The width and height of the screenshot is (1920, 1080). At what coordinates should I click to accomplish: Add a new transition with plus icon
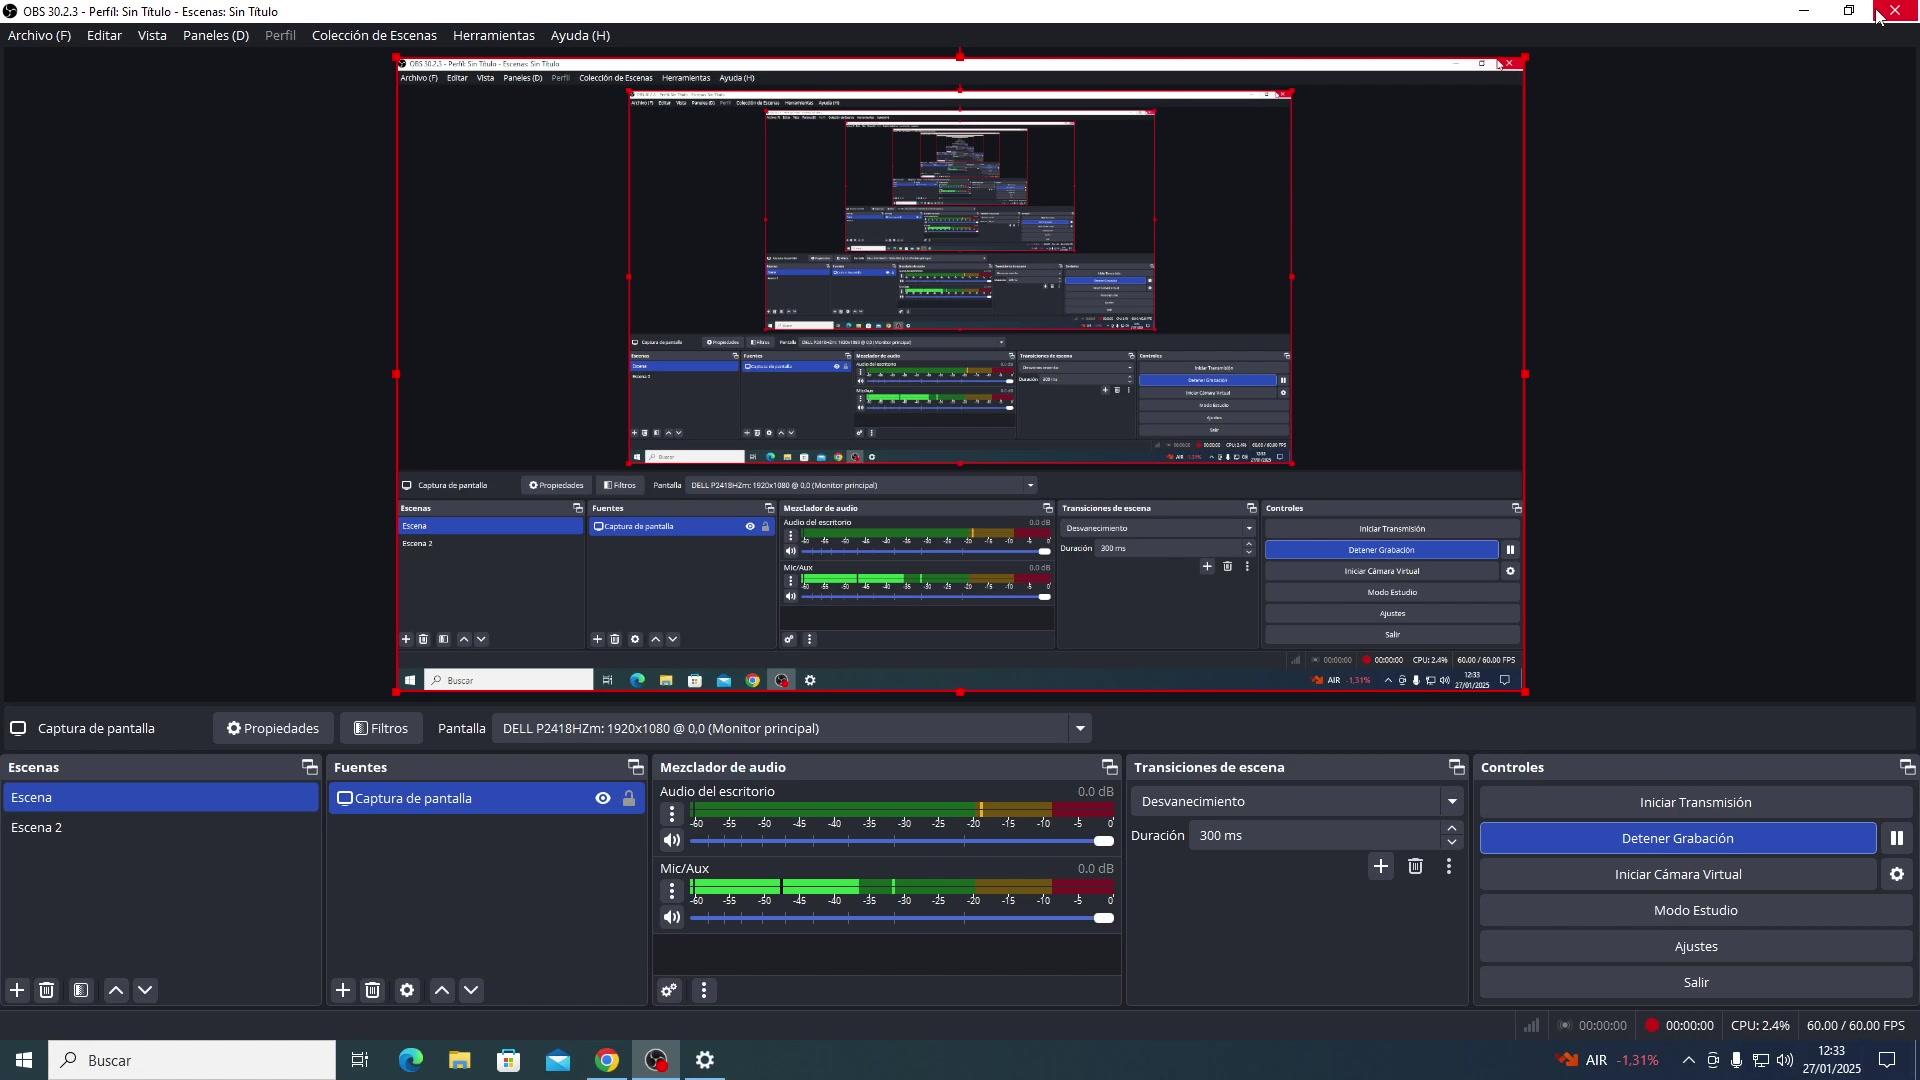(1381, 867)
